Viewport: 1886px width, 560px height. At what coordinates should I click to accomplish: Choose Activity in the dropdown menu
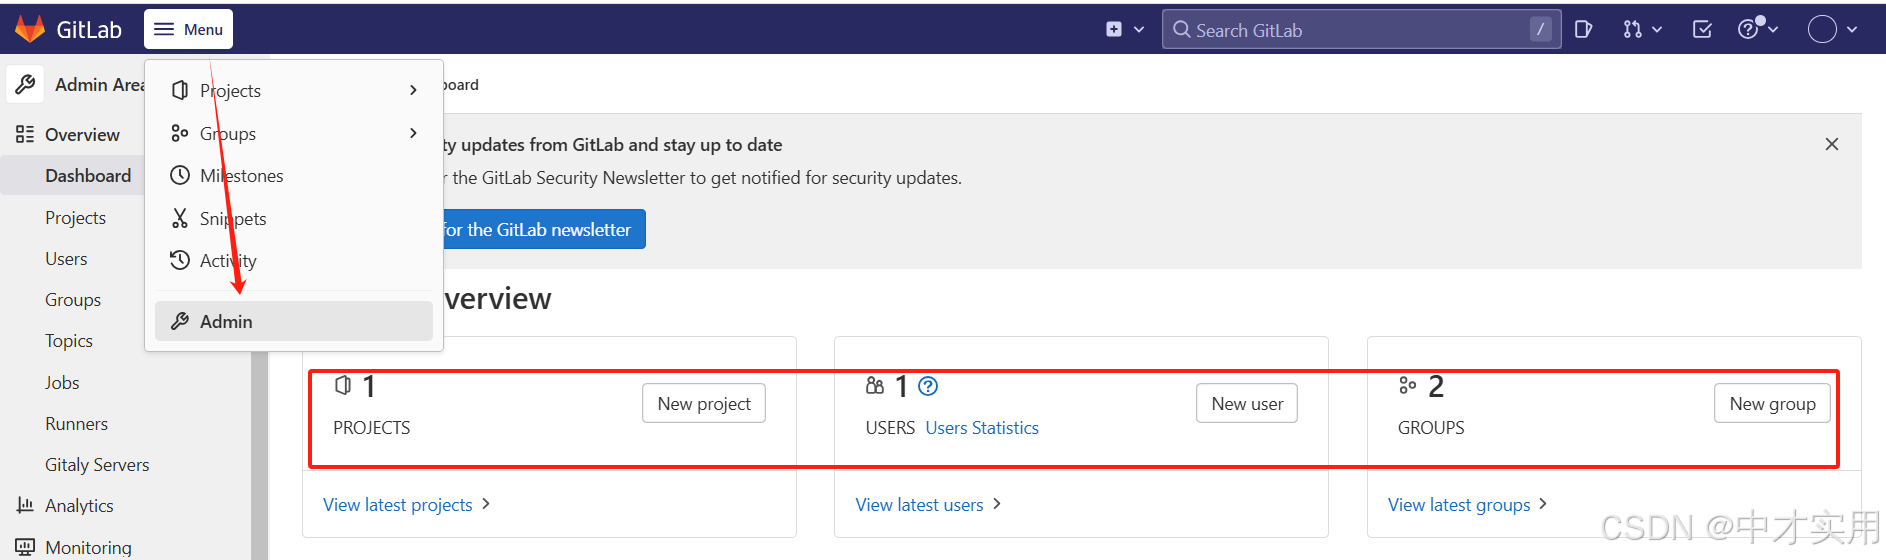click(x=294, y=260)
